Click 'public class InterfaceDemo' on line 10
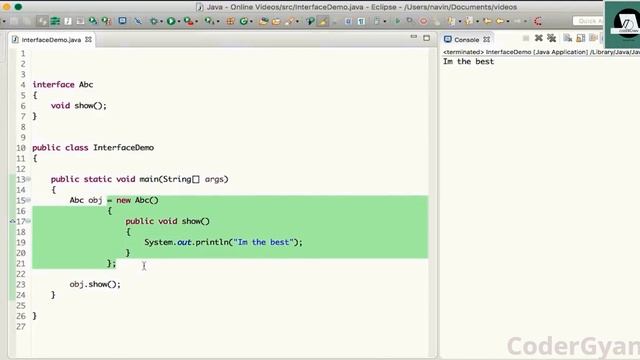 (93, 148)
